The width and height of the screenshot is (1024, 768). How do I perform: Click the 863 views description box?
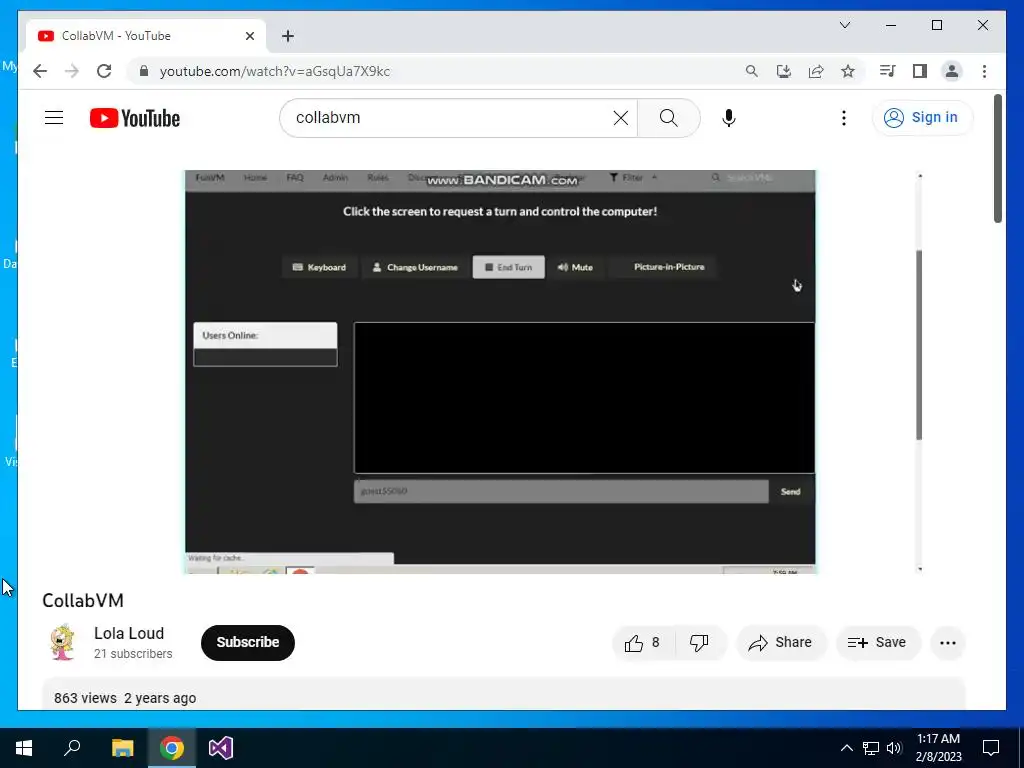pyautogui.click(x=504, y=694)
